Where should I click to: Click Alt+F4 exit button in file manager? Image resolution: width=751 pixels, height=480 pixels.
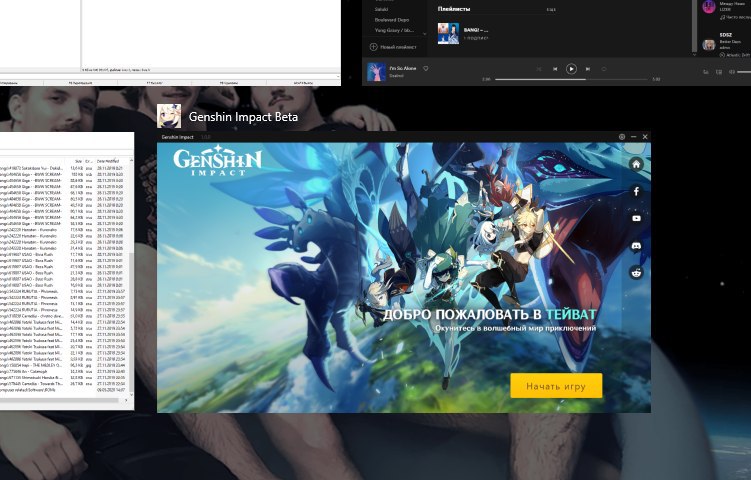[x=303, y=83]
